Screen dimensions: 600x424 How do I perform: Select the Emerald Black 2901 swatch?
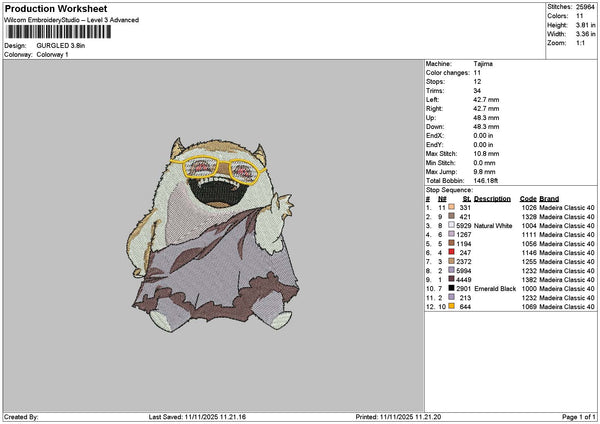click(x=452, y=288)
